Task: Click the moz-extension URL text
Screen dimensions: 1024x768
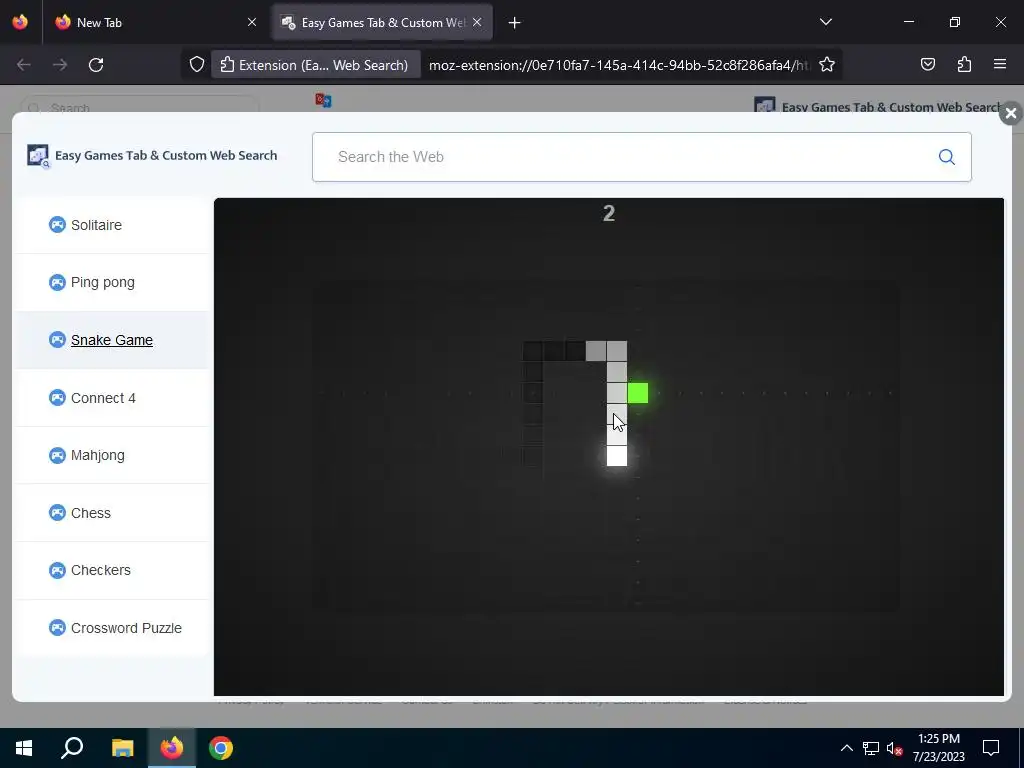Action: click(x=618, y=65)
